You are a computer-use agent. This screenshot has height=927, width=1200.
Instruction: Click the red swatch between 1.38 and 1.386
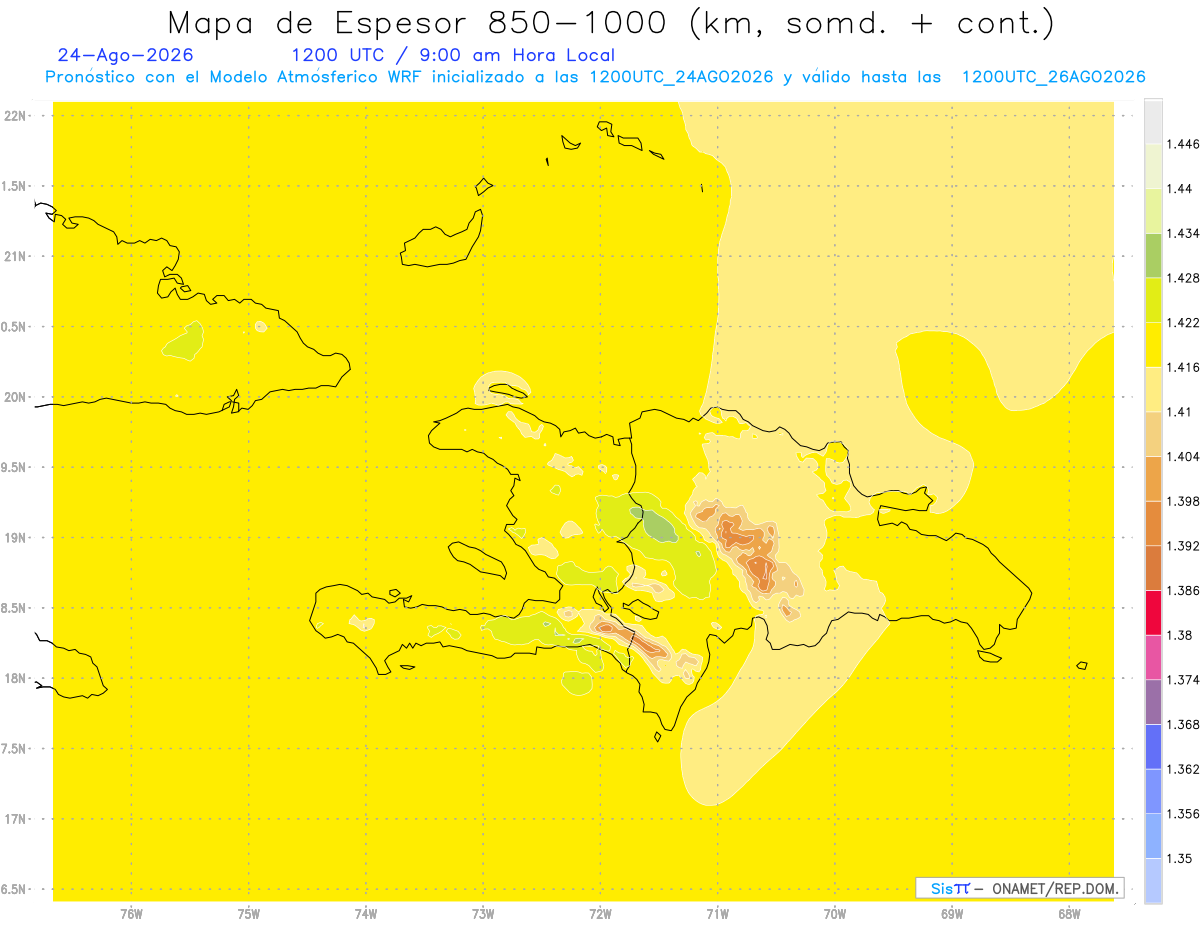click(x=1153, y=612)
